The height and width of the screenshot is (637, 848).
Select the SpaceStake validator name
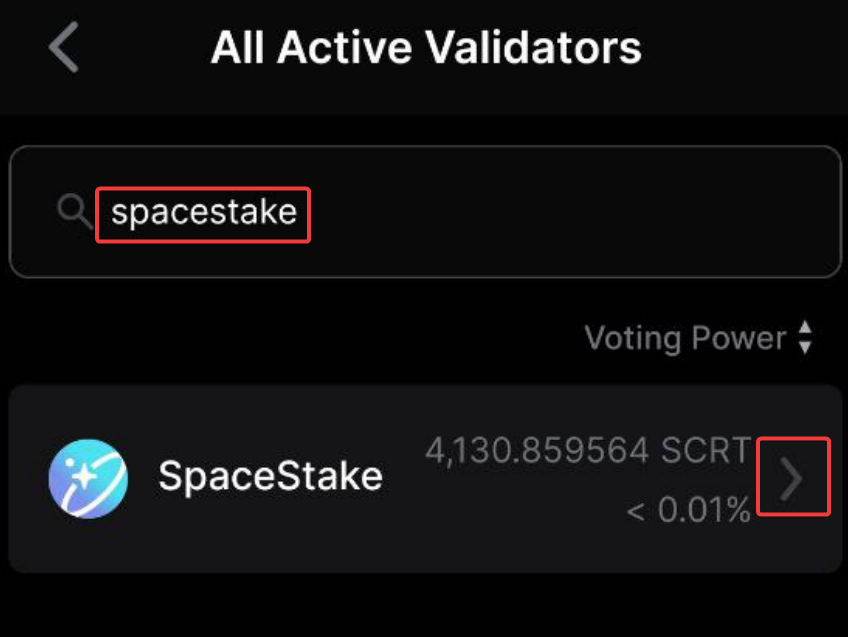[270, 477]
